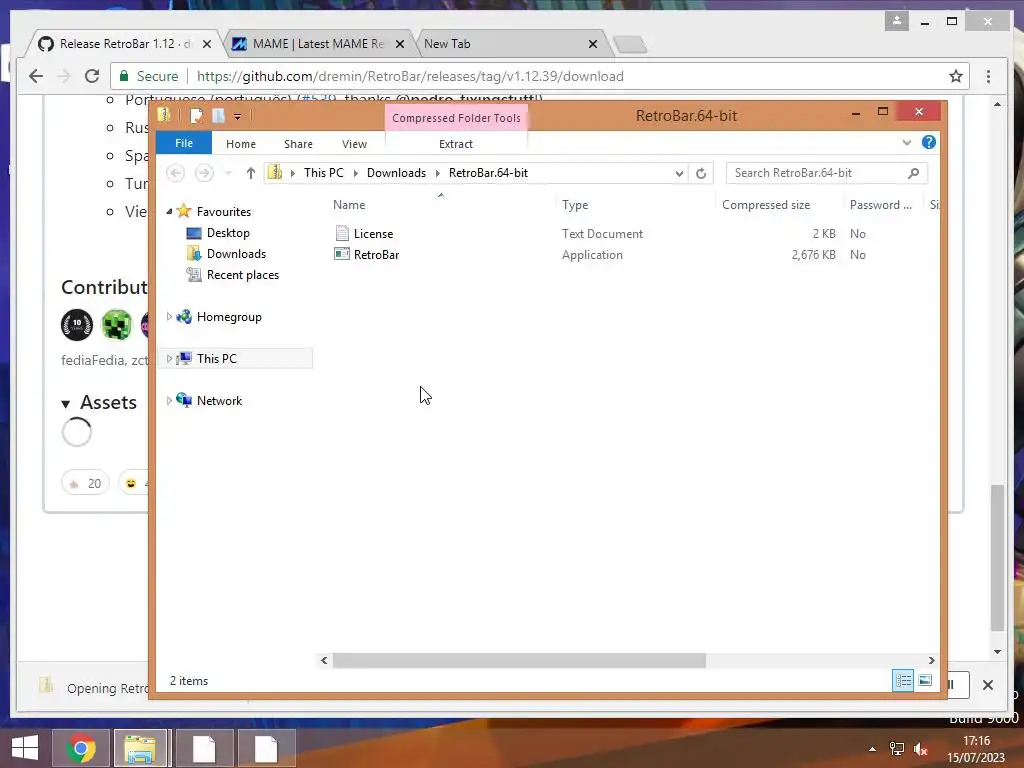1024x768 pixels.
Task: Click Chrome icon in taskbar
Action: [81, 748]
